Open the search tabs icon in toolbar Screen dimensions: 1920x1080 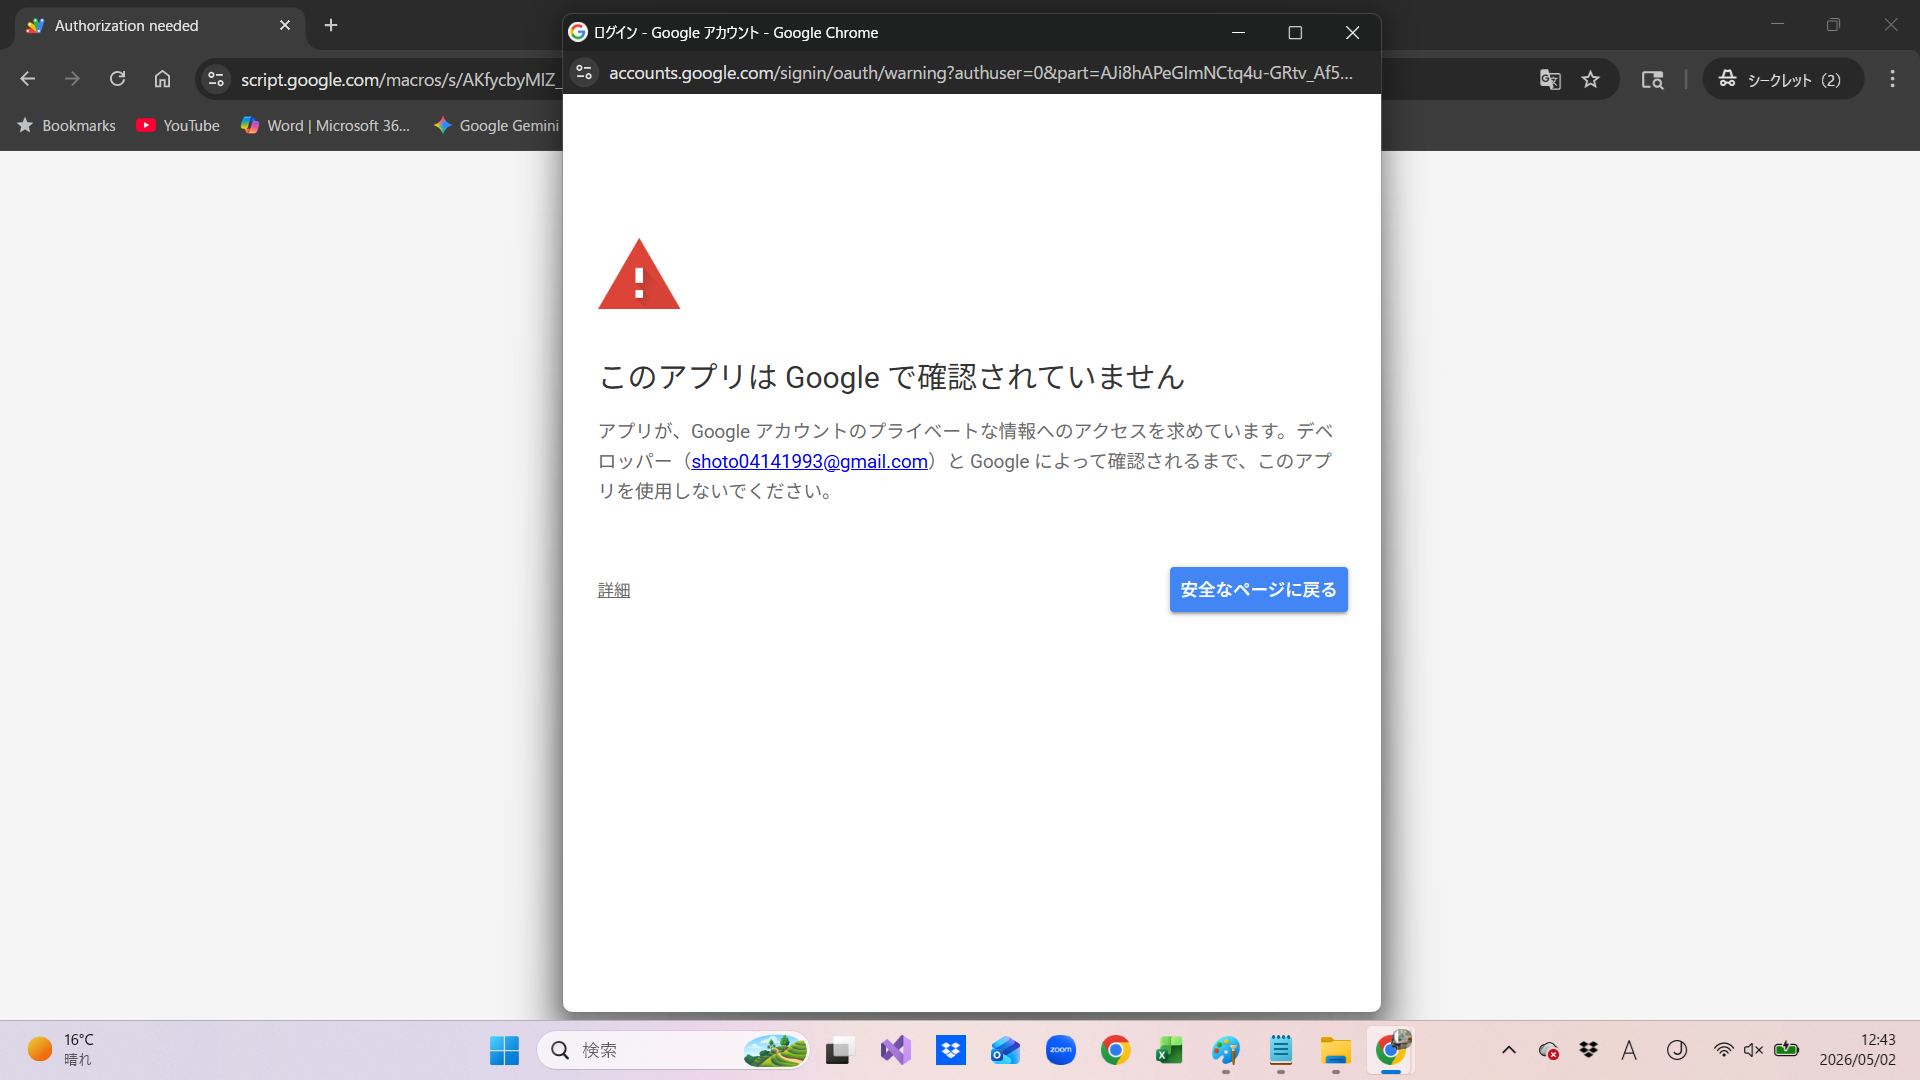click(1652, 80)
